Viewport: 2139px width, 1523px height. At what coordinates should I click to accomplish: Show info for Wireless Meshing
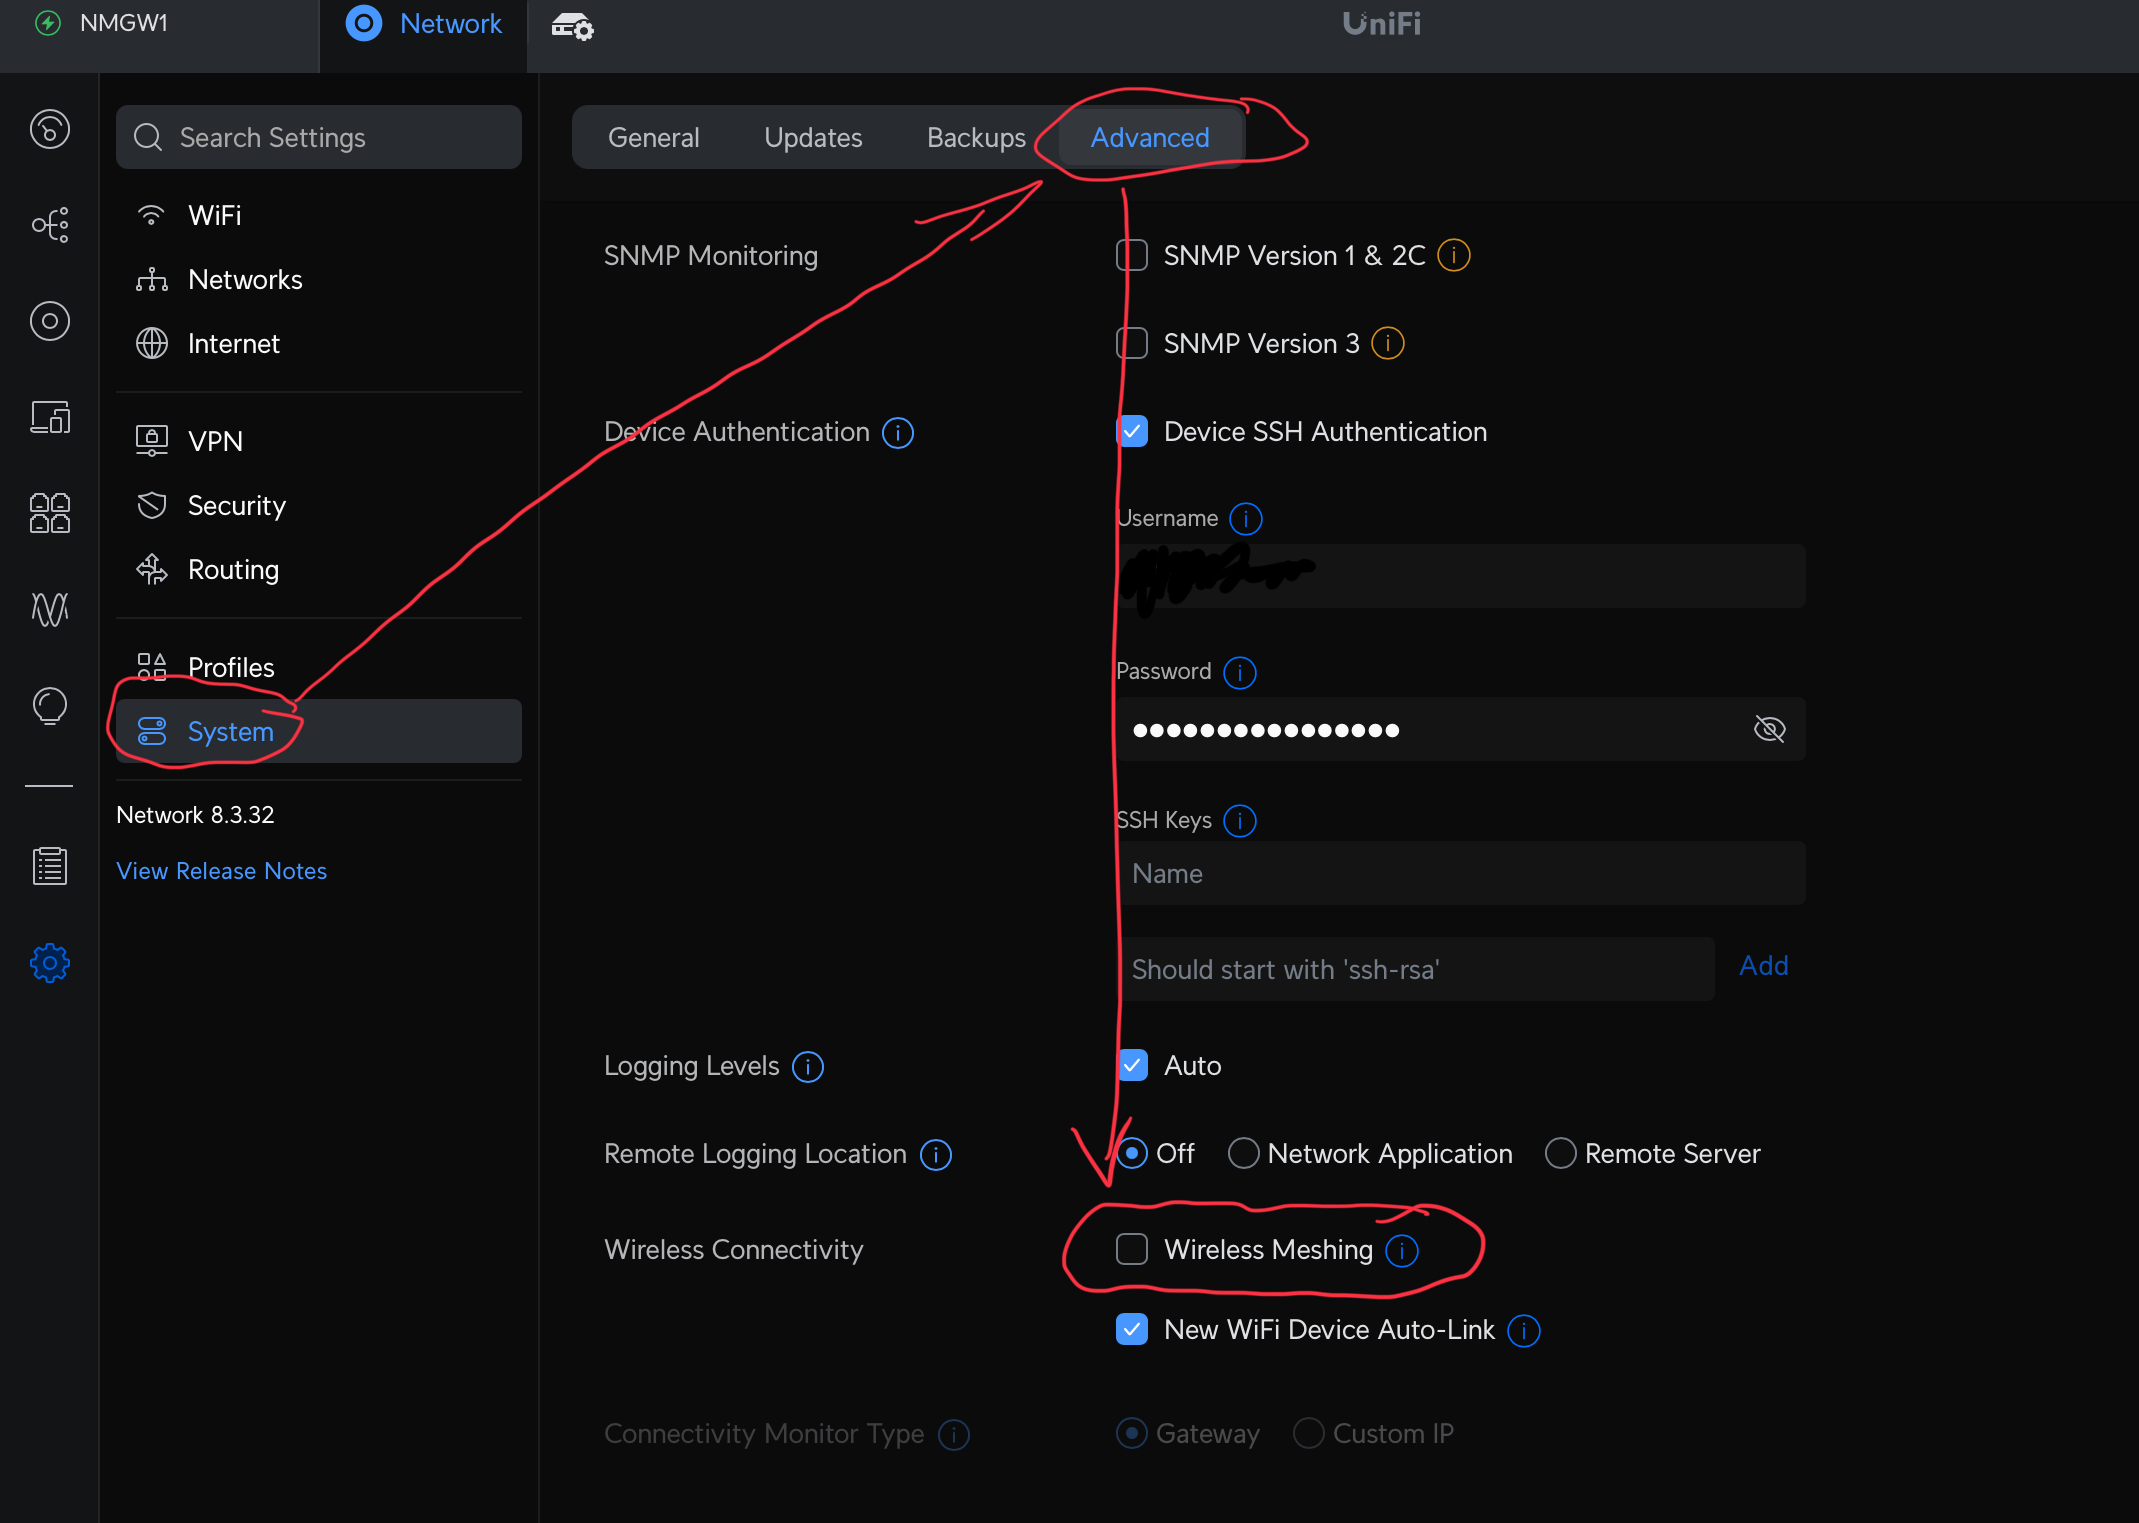point(1402,1250)
